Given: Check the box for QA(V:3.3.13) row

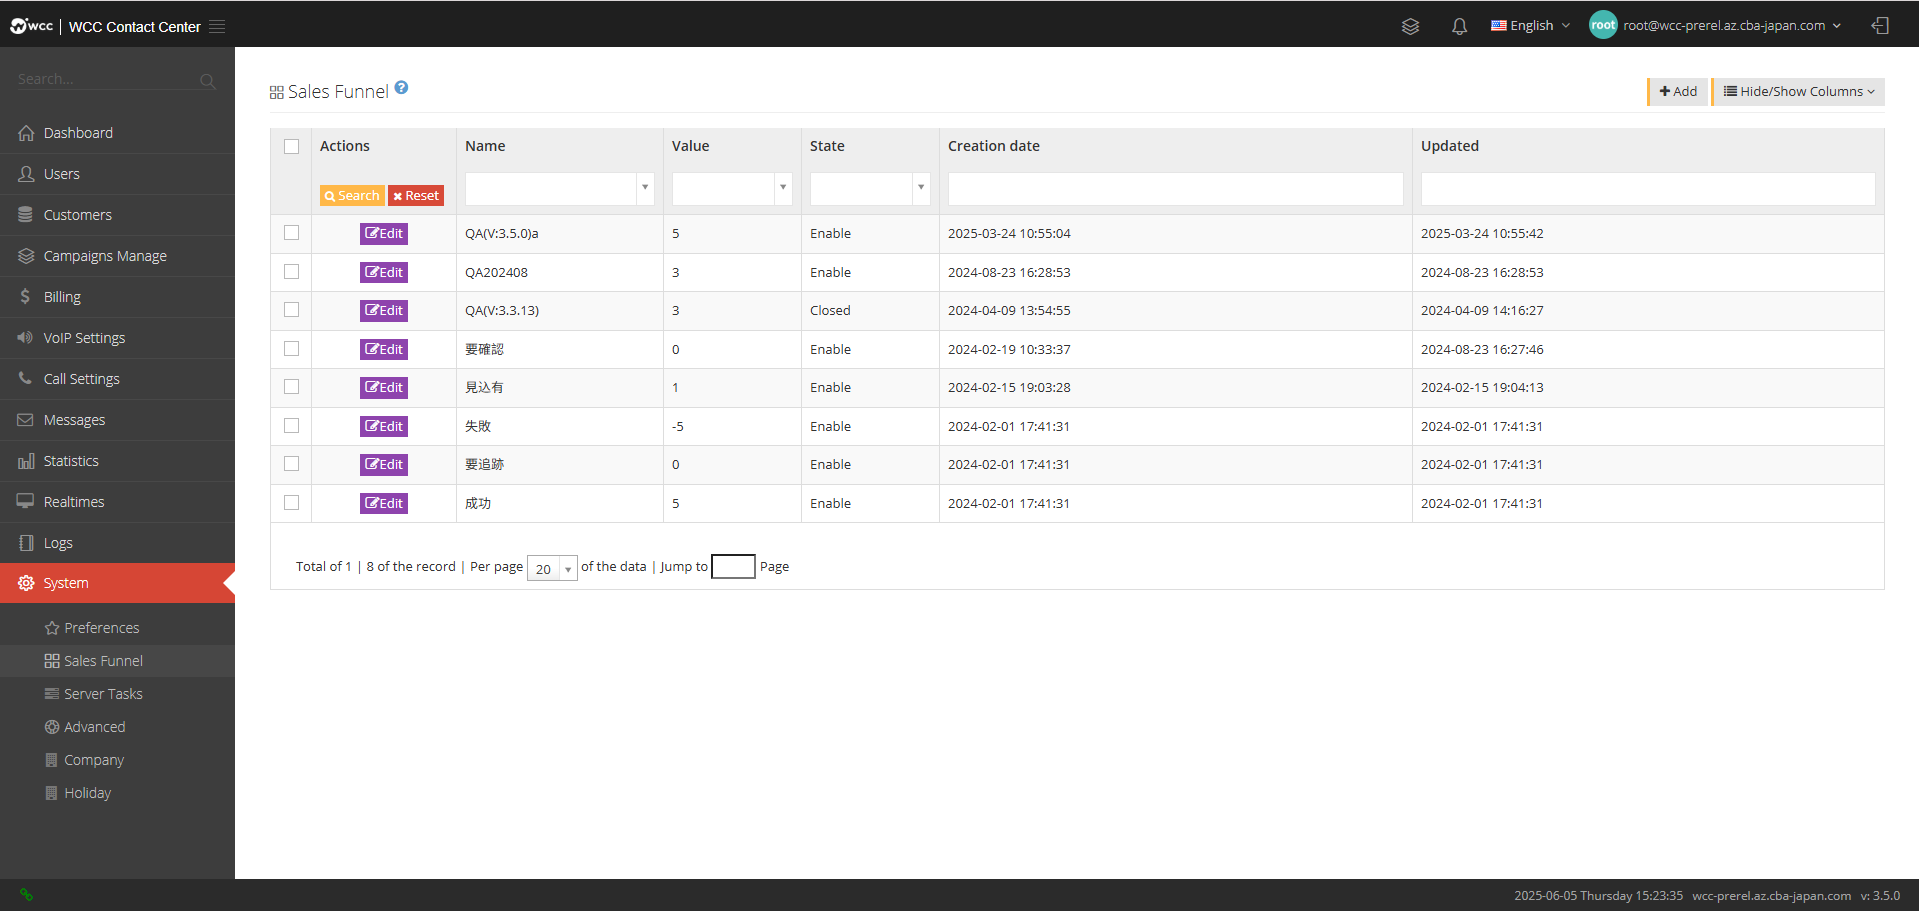Looking at the screenshot, I should pos(291,310).
